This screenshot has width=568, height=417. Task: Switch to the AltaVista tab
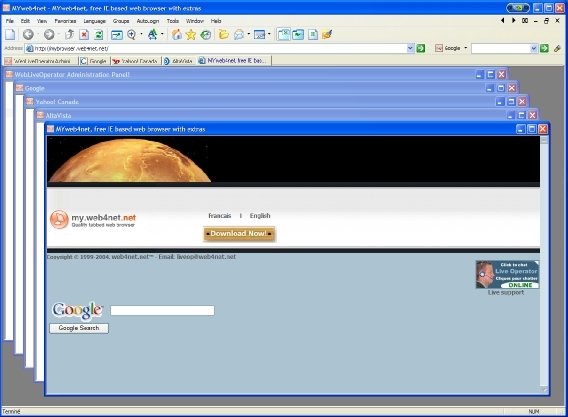pyautogui.click(x=178, y=61)
